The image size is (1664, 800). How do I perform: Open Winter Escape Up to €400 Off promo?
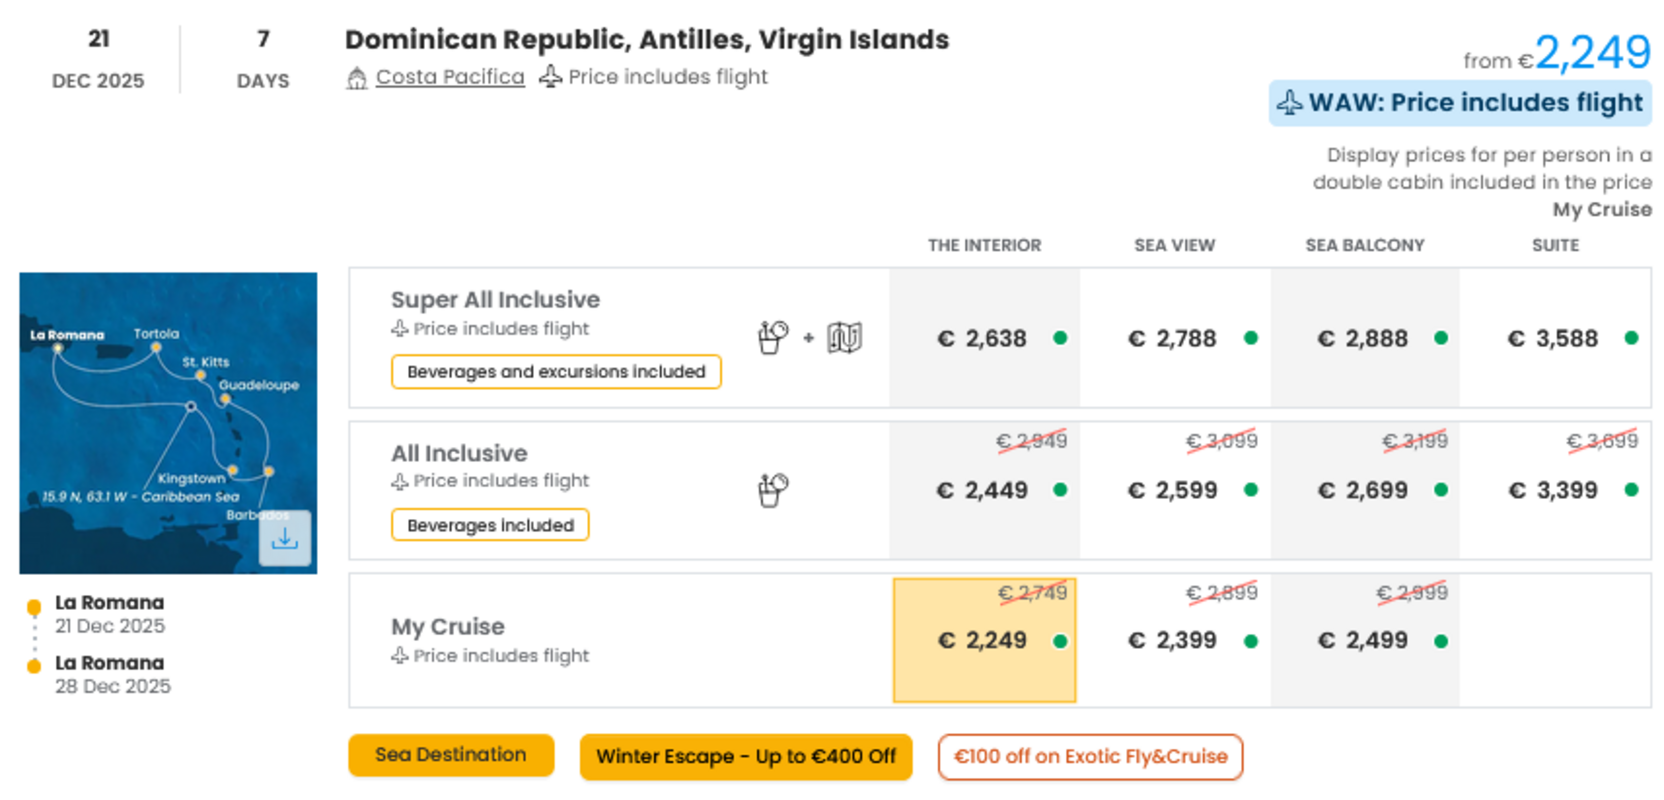click(x=746, y=756)
